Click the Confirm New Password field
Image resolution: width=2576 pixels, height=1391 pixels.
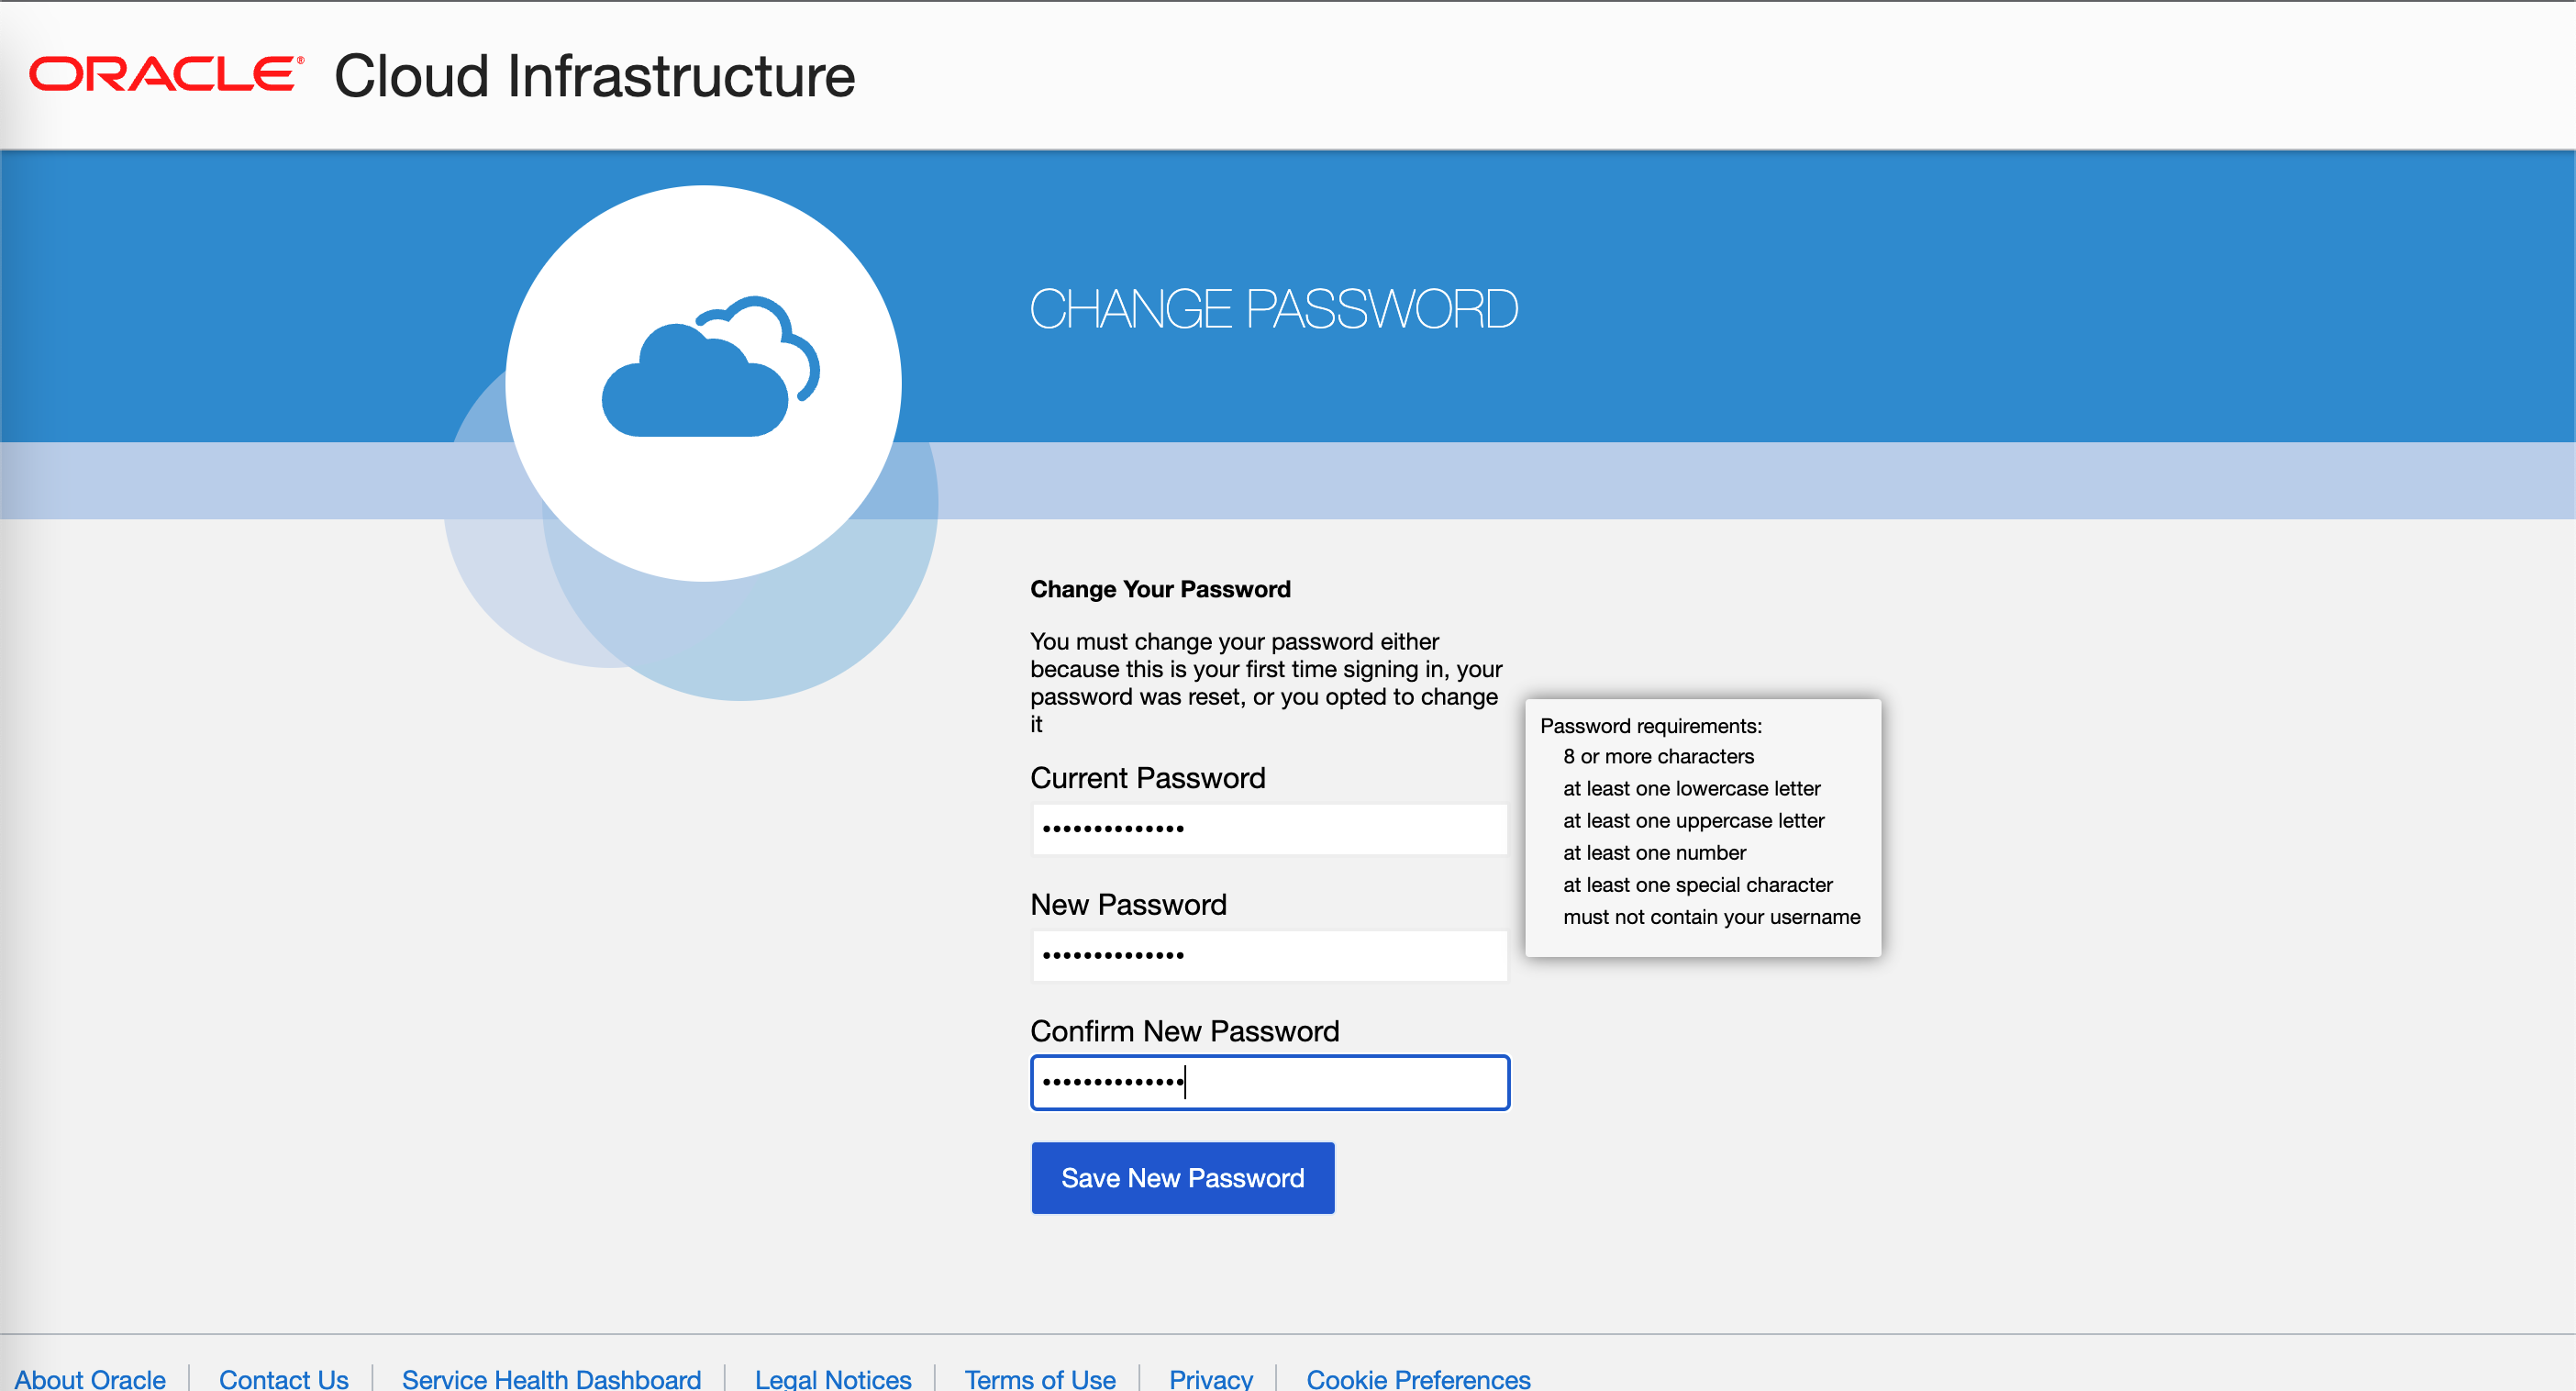pyautogui.click(x=1269, y=1083)
